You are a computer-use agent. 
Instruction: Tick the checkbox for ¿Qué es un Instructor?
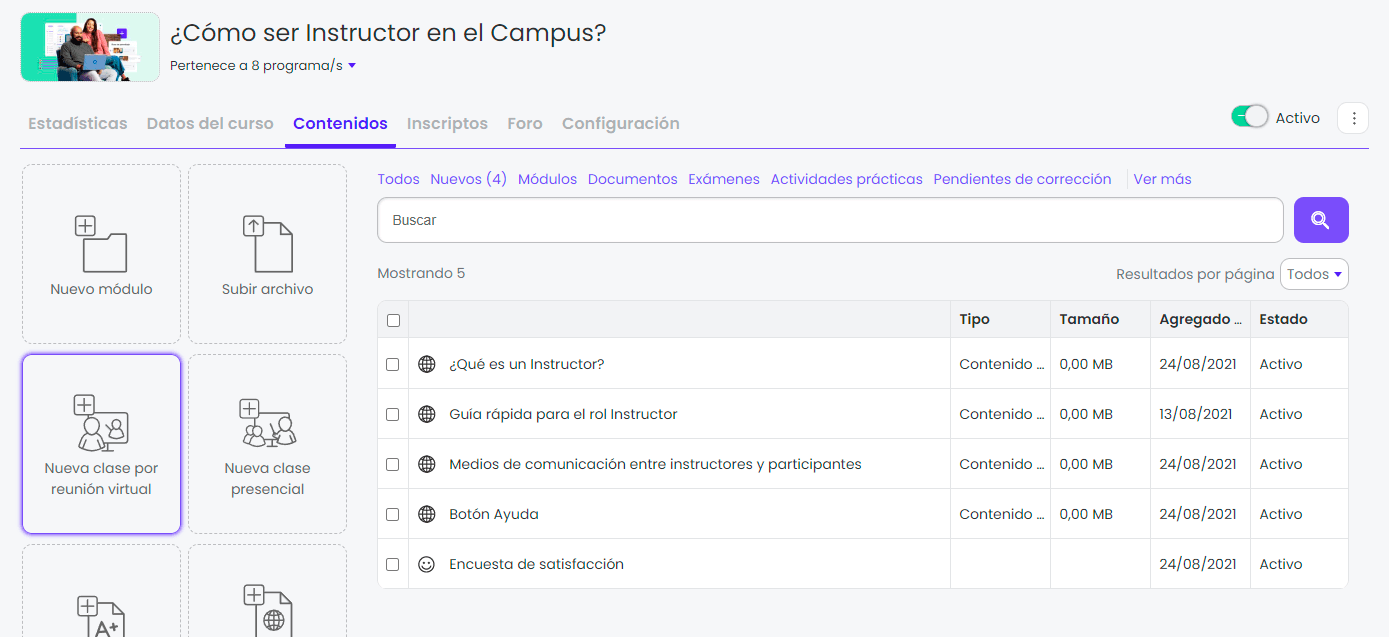tap(393, 364)
